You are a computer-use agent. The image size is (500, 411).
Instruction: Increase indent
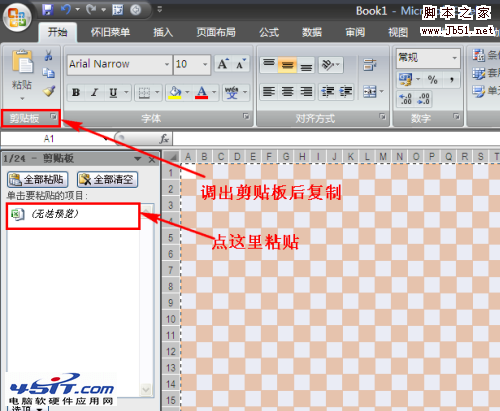click(345, 91)
